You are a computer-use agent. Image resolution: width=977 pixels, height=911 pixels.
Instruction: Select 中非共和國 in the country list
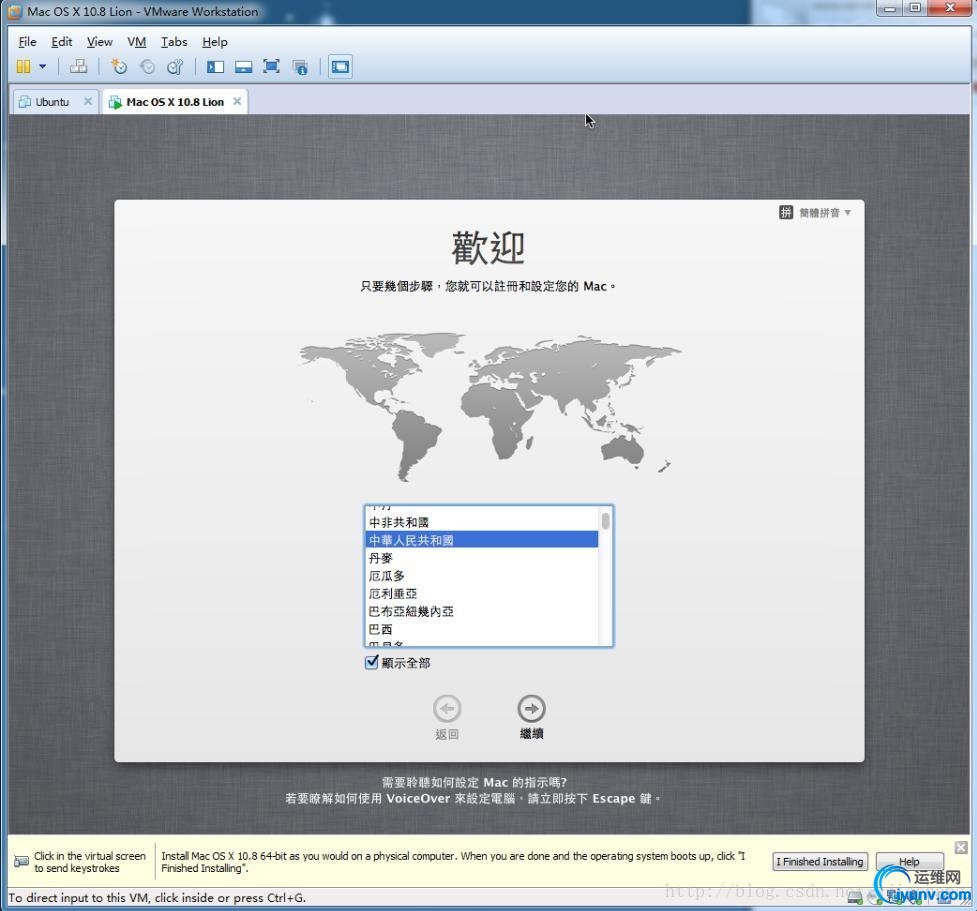481,522
